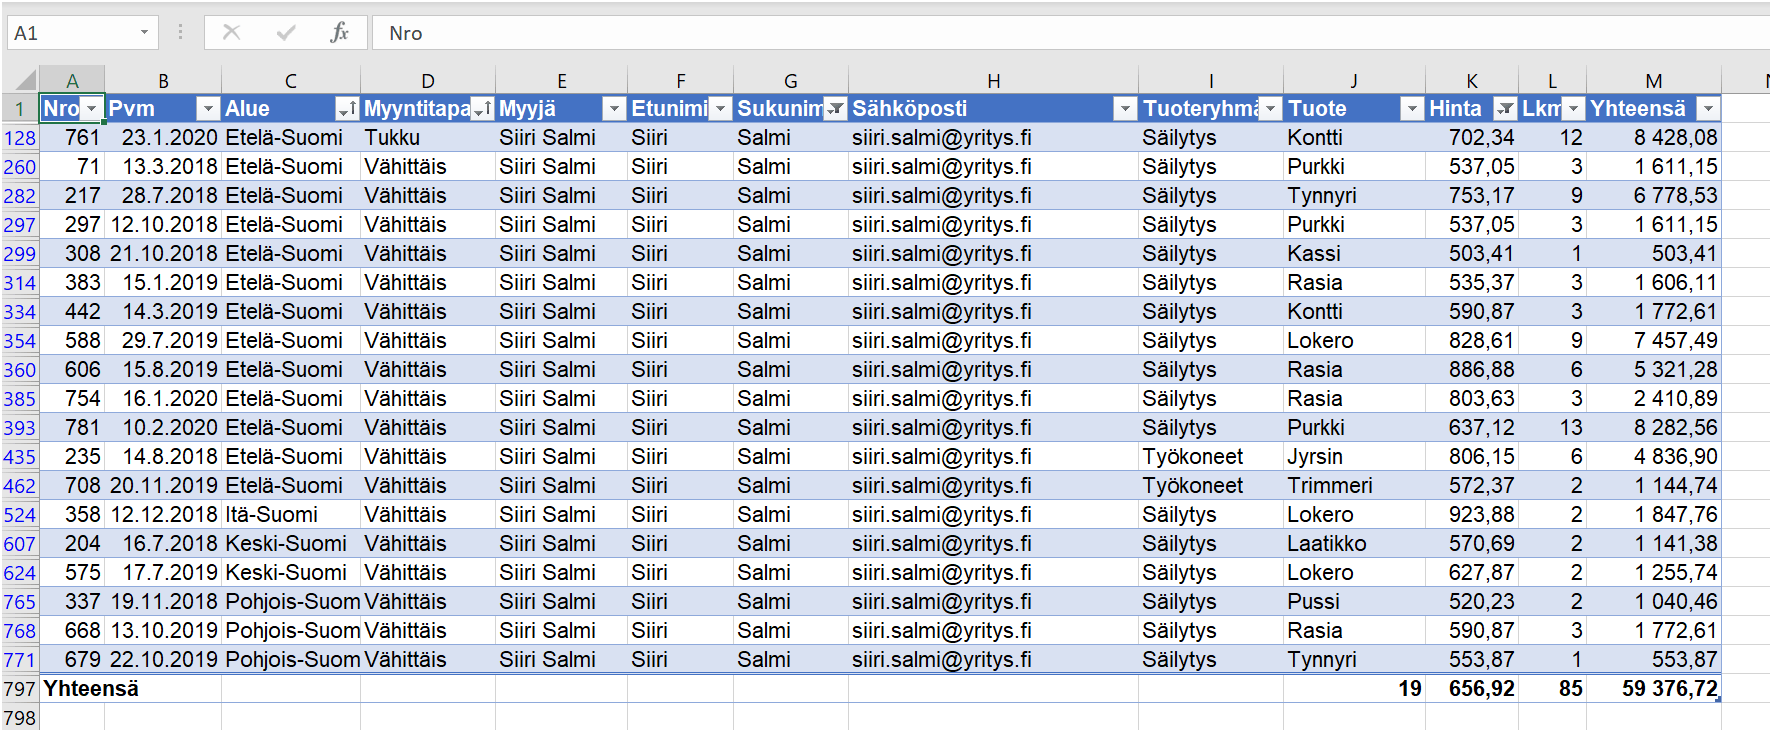The image size is (1772, 732).
Task: Select column A header
Action: (x=72, y=80)
